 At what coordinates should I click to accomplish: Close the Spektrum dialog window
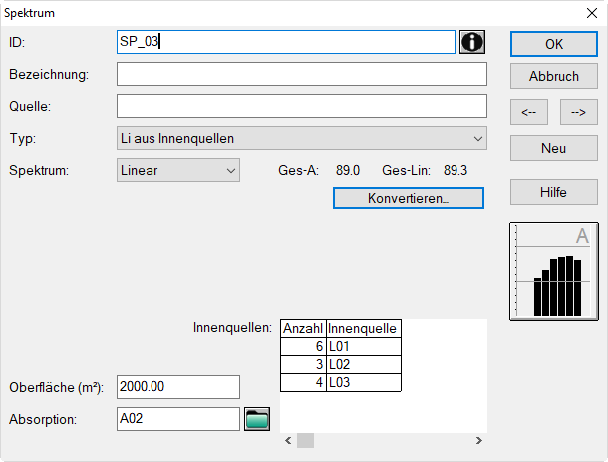coord(592,13)
